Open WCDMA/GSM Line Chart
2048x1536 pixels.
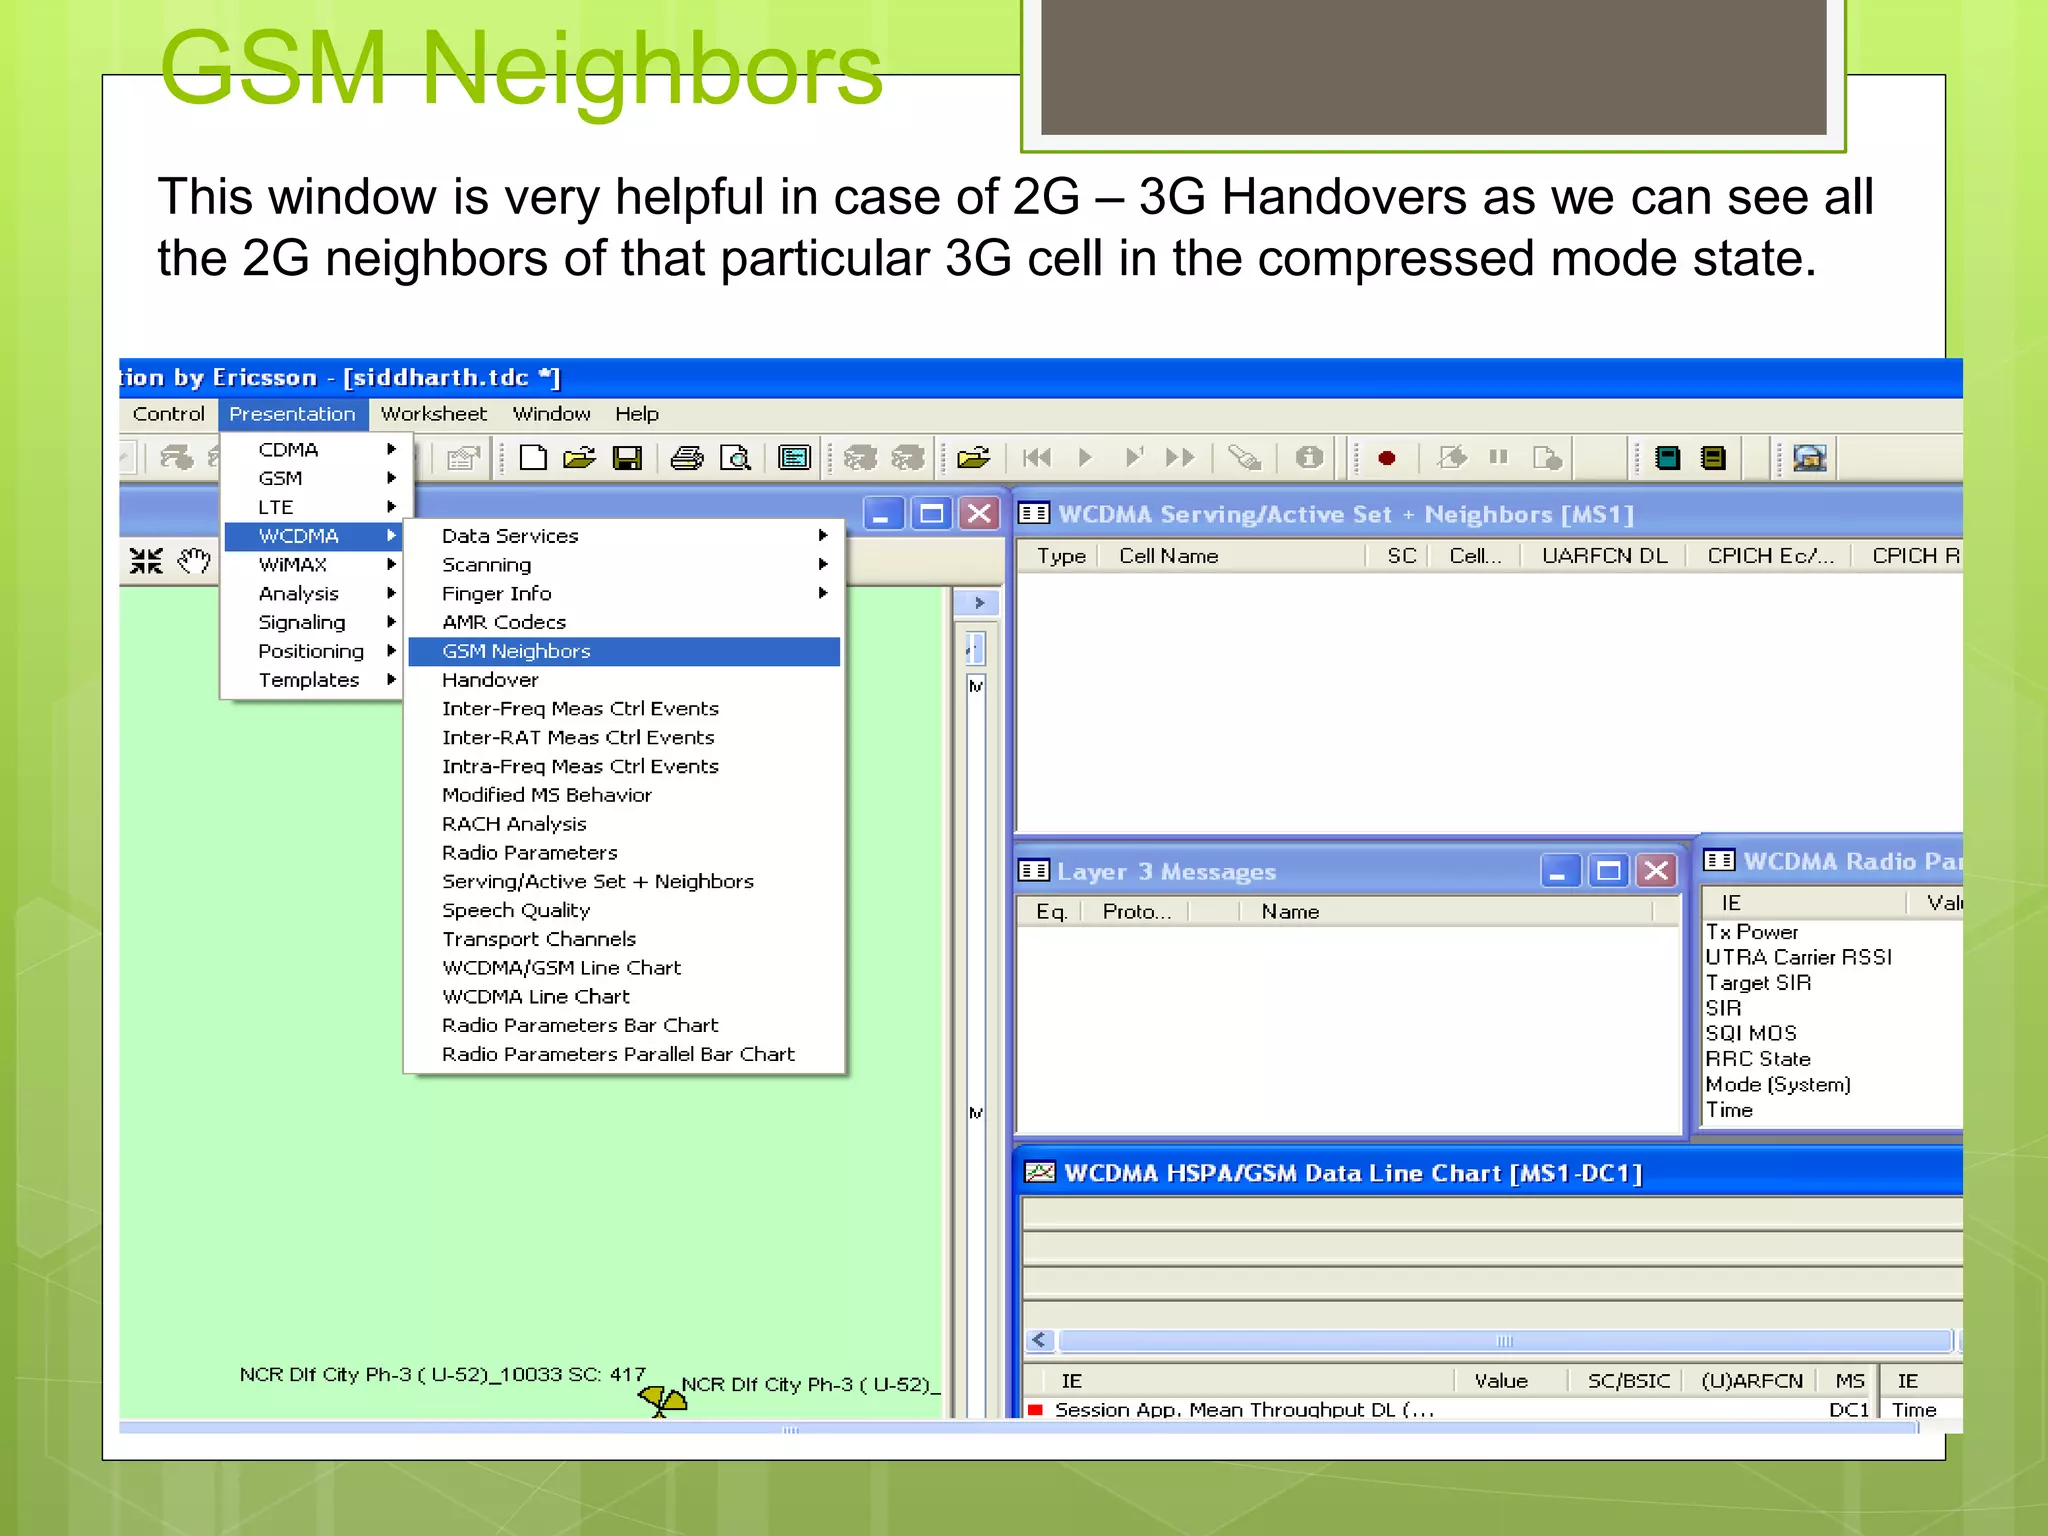pos(625,968)
